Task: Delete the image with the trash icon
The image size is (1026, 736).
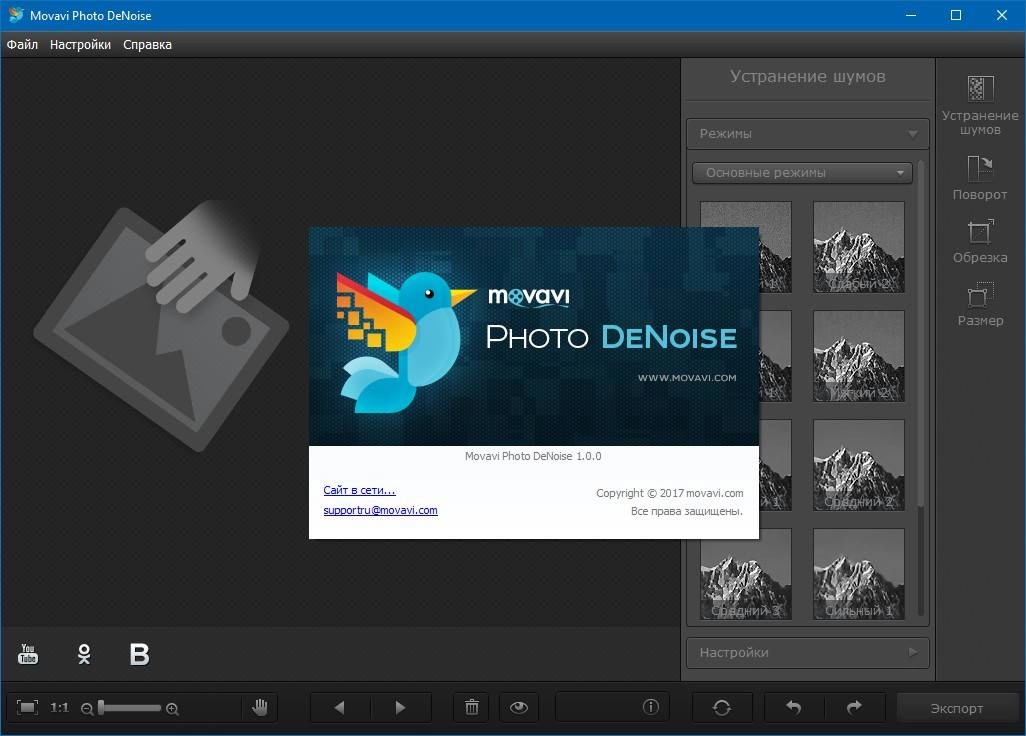Action: (472, 707)
